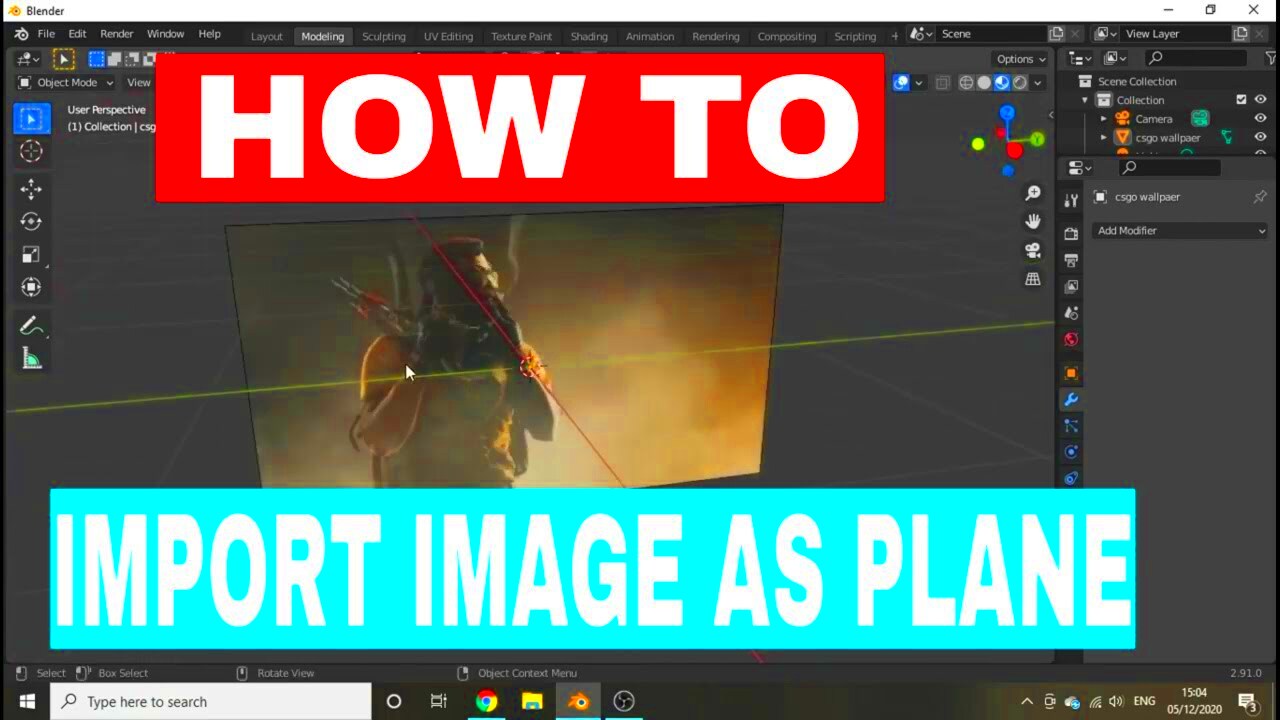Image resolution: width=1280 pixels, height=720 pixels.
Task: Click the Tweak select tool header icon
Action: tap(63, 60)
